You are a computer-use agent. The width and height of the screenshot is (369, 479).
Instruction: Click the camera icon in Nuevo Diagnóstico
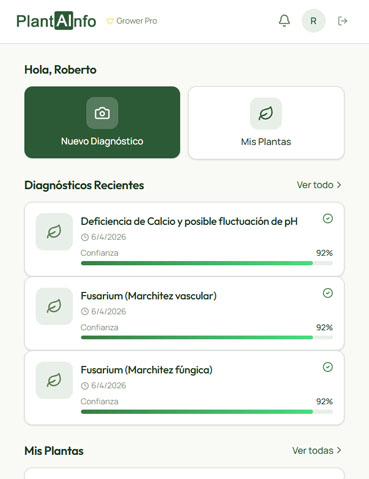point(102,113)
